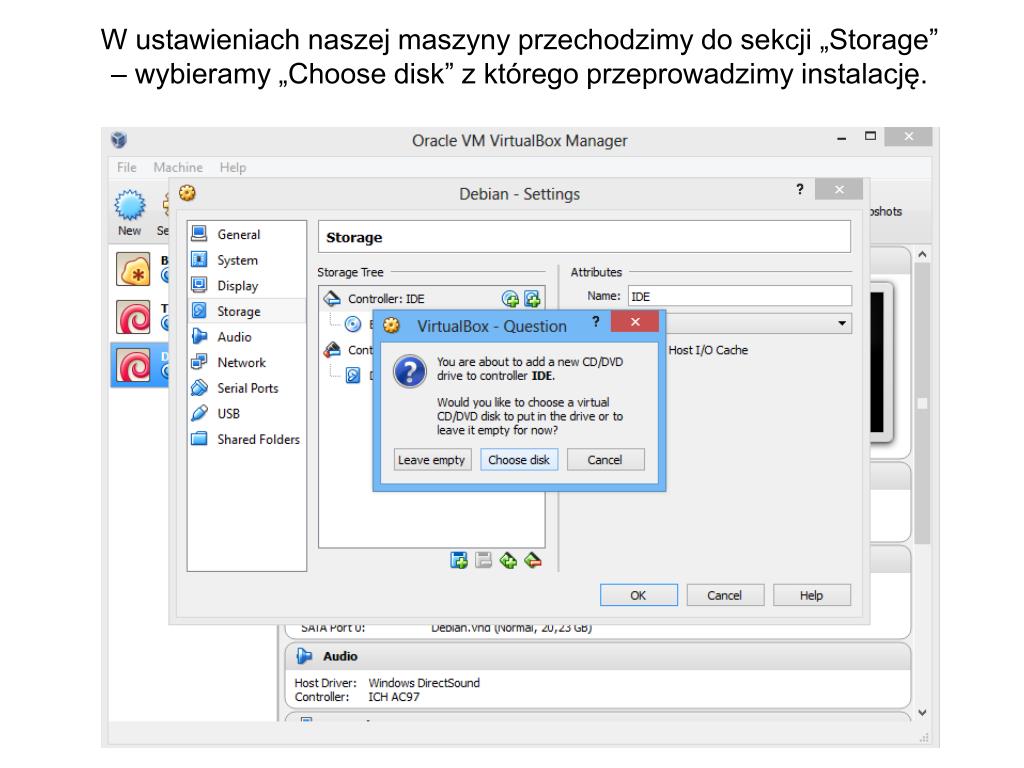Click Cancel in the Debian - Settings window

click(x=724, y=595)
